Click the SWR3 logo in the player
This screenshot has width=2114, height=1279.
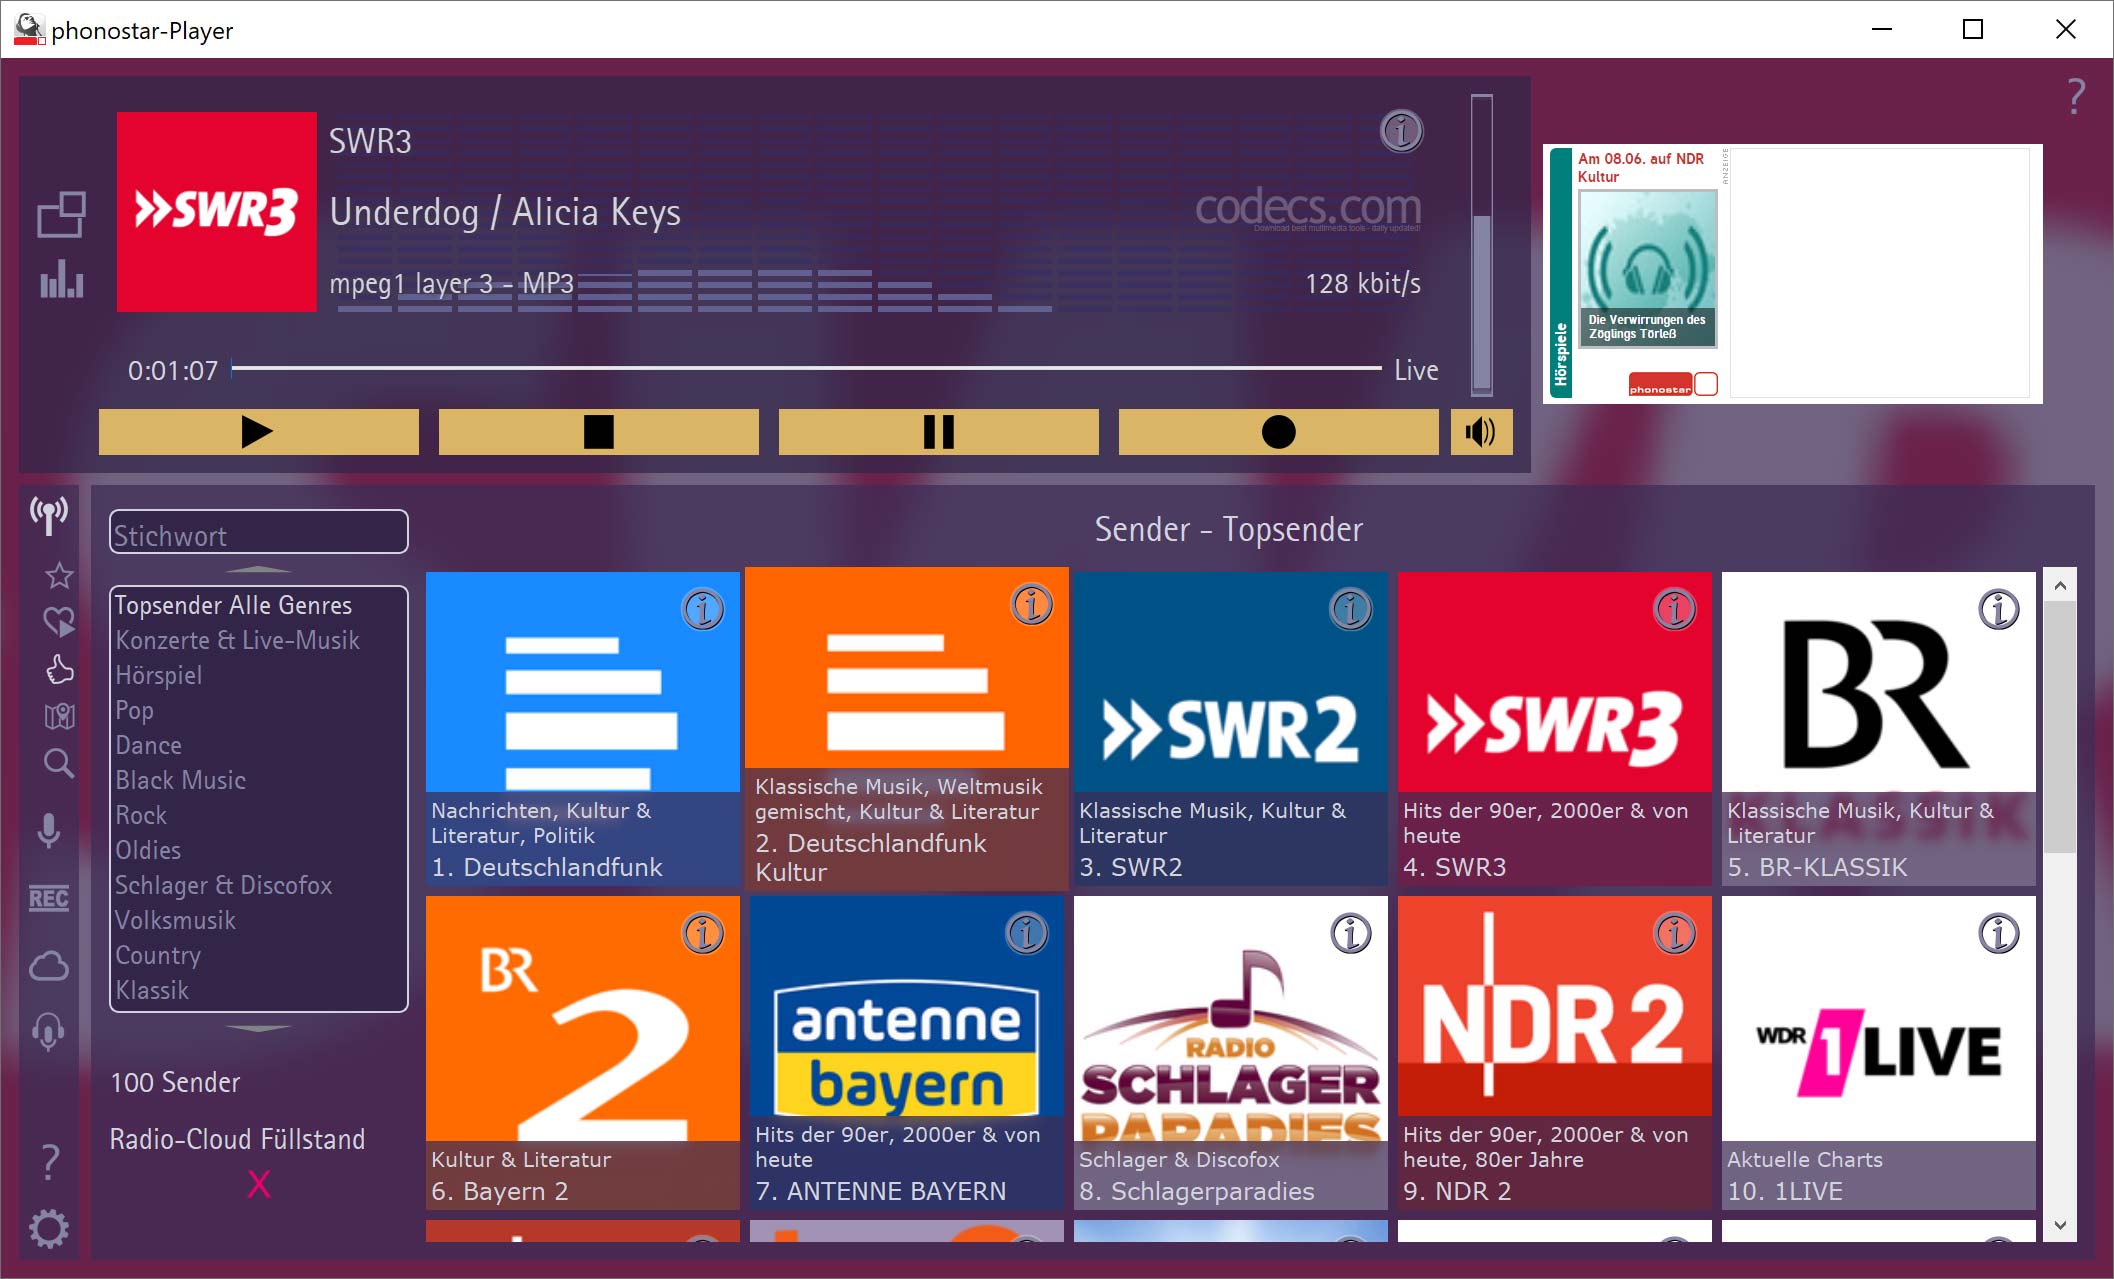click(x=217, y=212)
